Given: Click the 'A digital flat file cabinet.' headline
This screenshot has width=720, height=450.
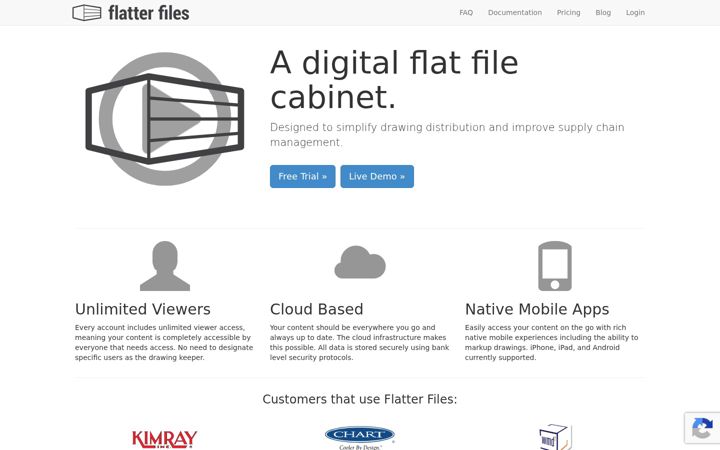Looking at the screenshot, I should point(394,80).
